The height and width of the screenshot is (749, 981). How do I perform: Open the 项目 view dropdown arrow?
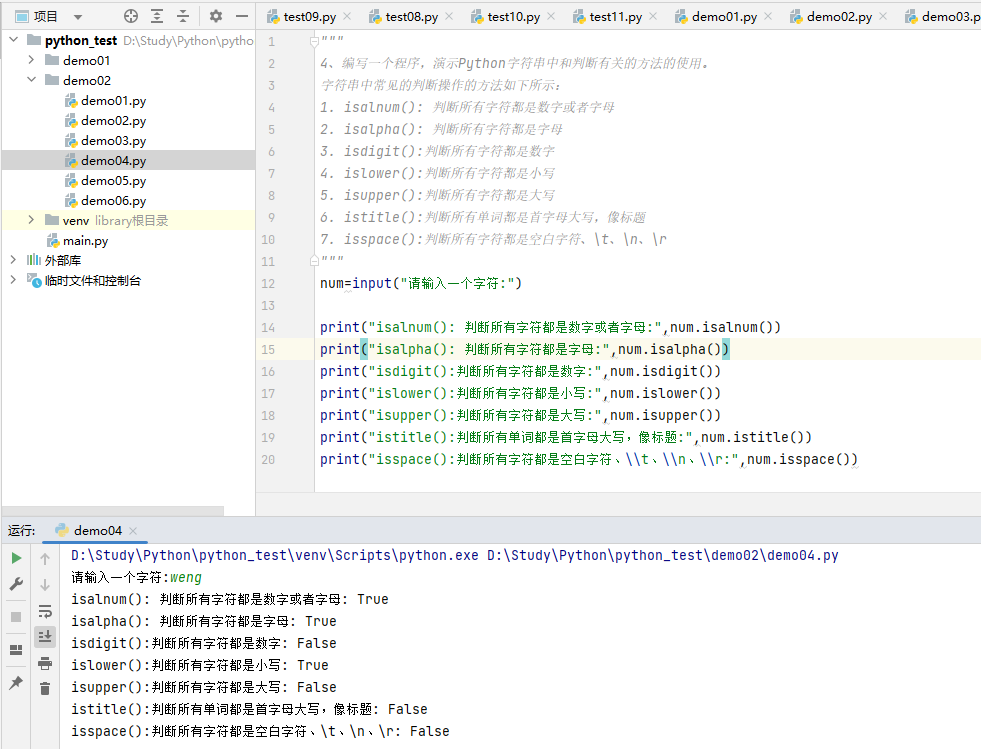click(x=78, y=17)
